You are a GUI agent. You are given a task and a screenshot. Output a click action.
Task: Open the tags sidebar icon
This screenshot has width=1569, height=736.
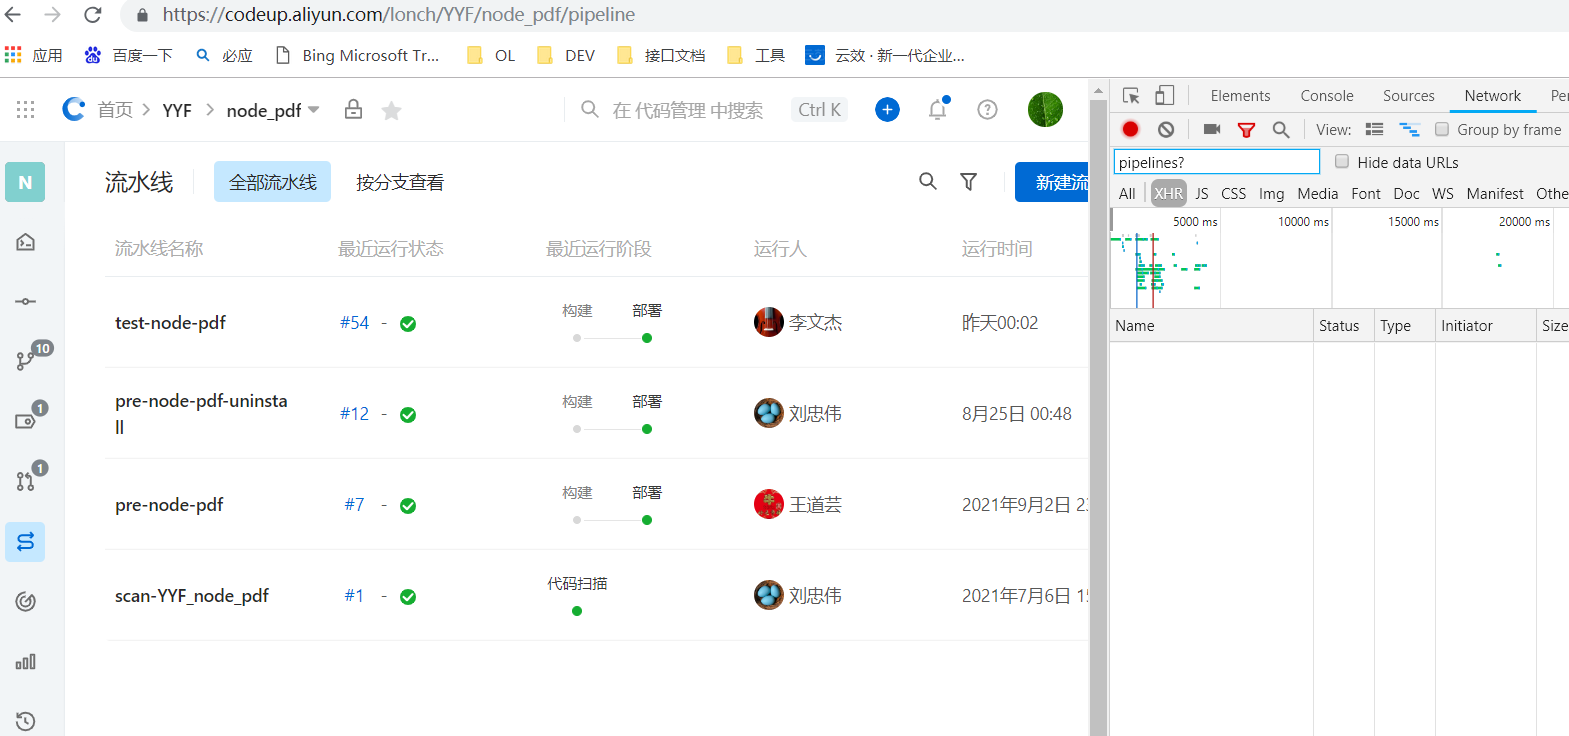point(27,419)
